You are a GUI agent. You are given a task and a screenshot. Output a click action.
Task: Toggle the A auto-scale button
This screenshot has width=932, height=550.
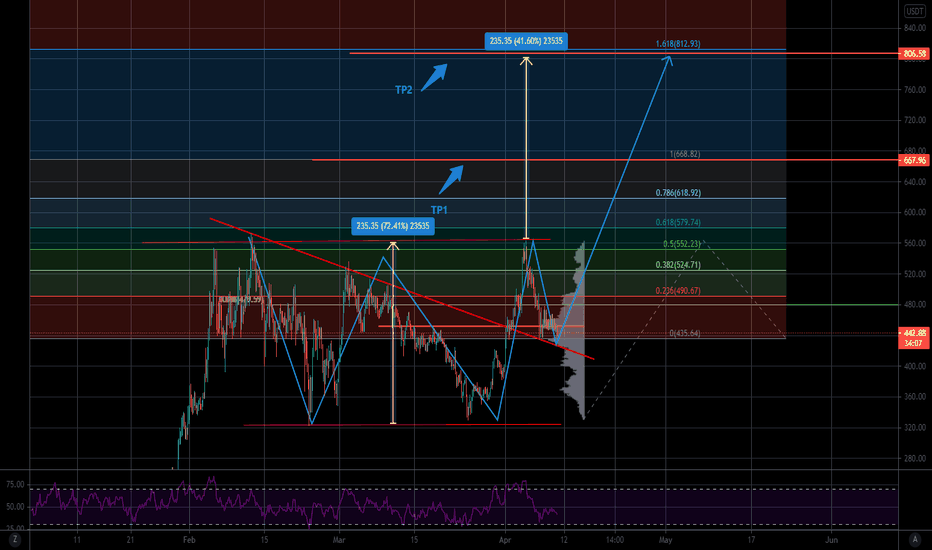tap(915, 539)
